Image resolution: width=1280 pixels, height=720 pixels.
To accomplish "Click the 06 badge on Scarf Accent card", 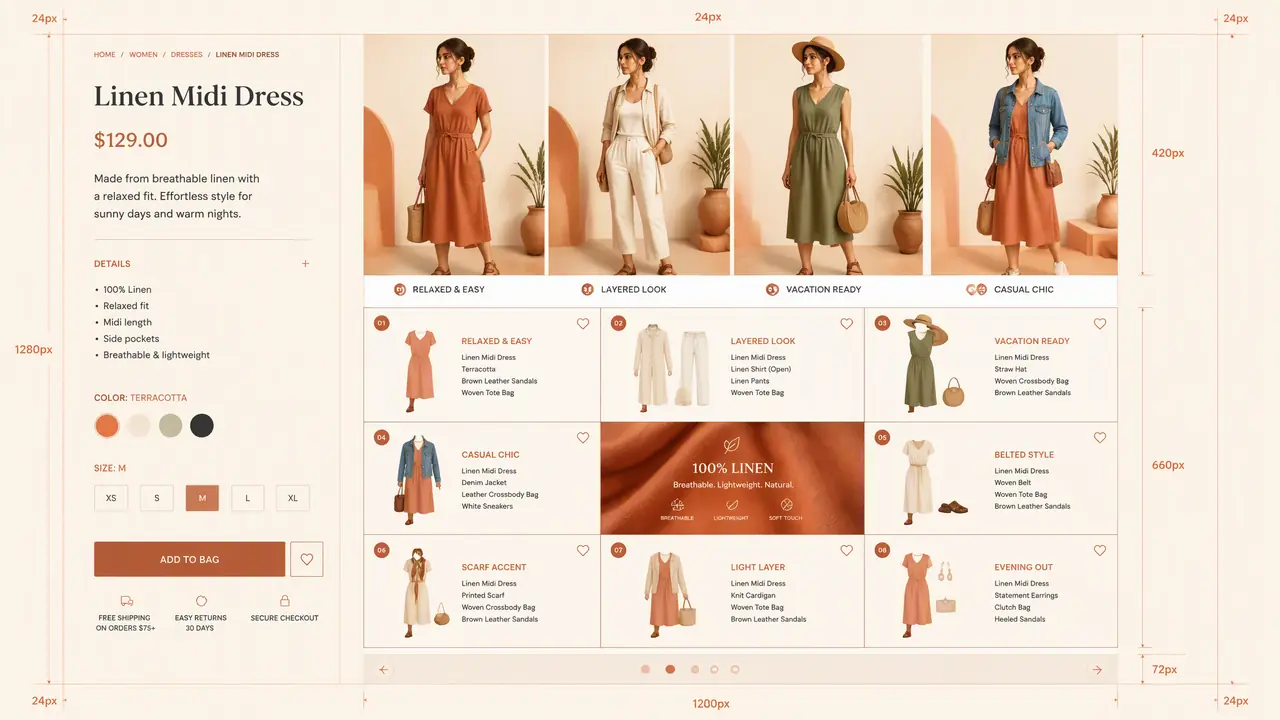I will pyautogui.click(x=381, y=550).
